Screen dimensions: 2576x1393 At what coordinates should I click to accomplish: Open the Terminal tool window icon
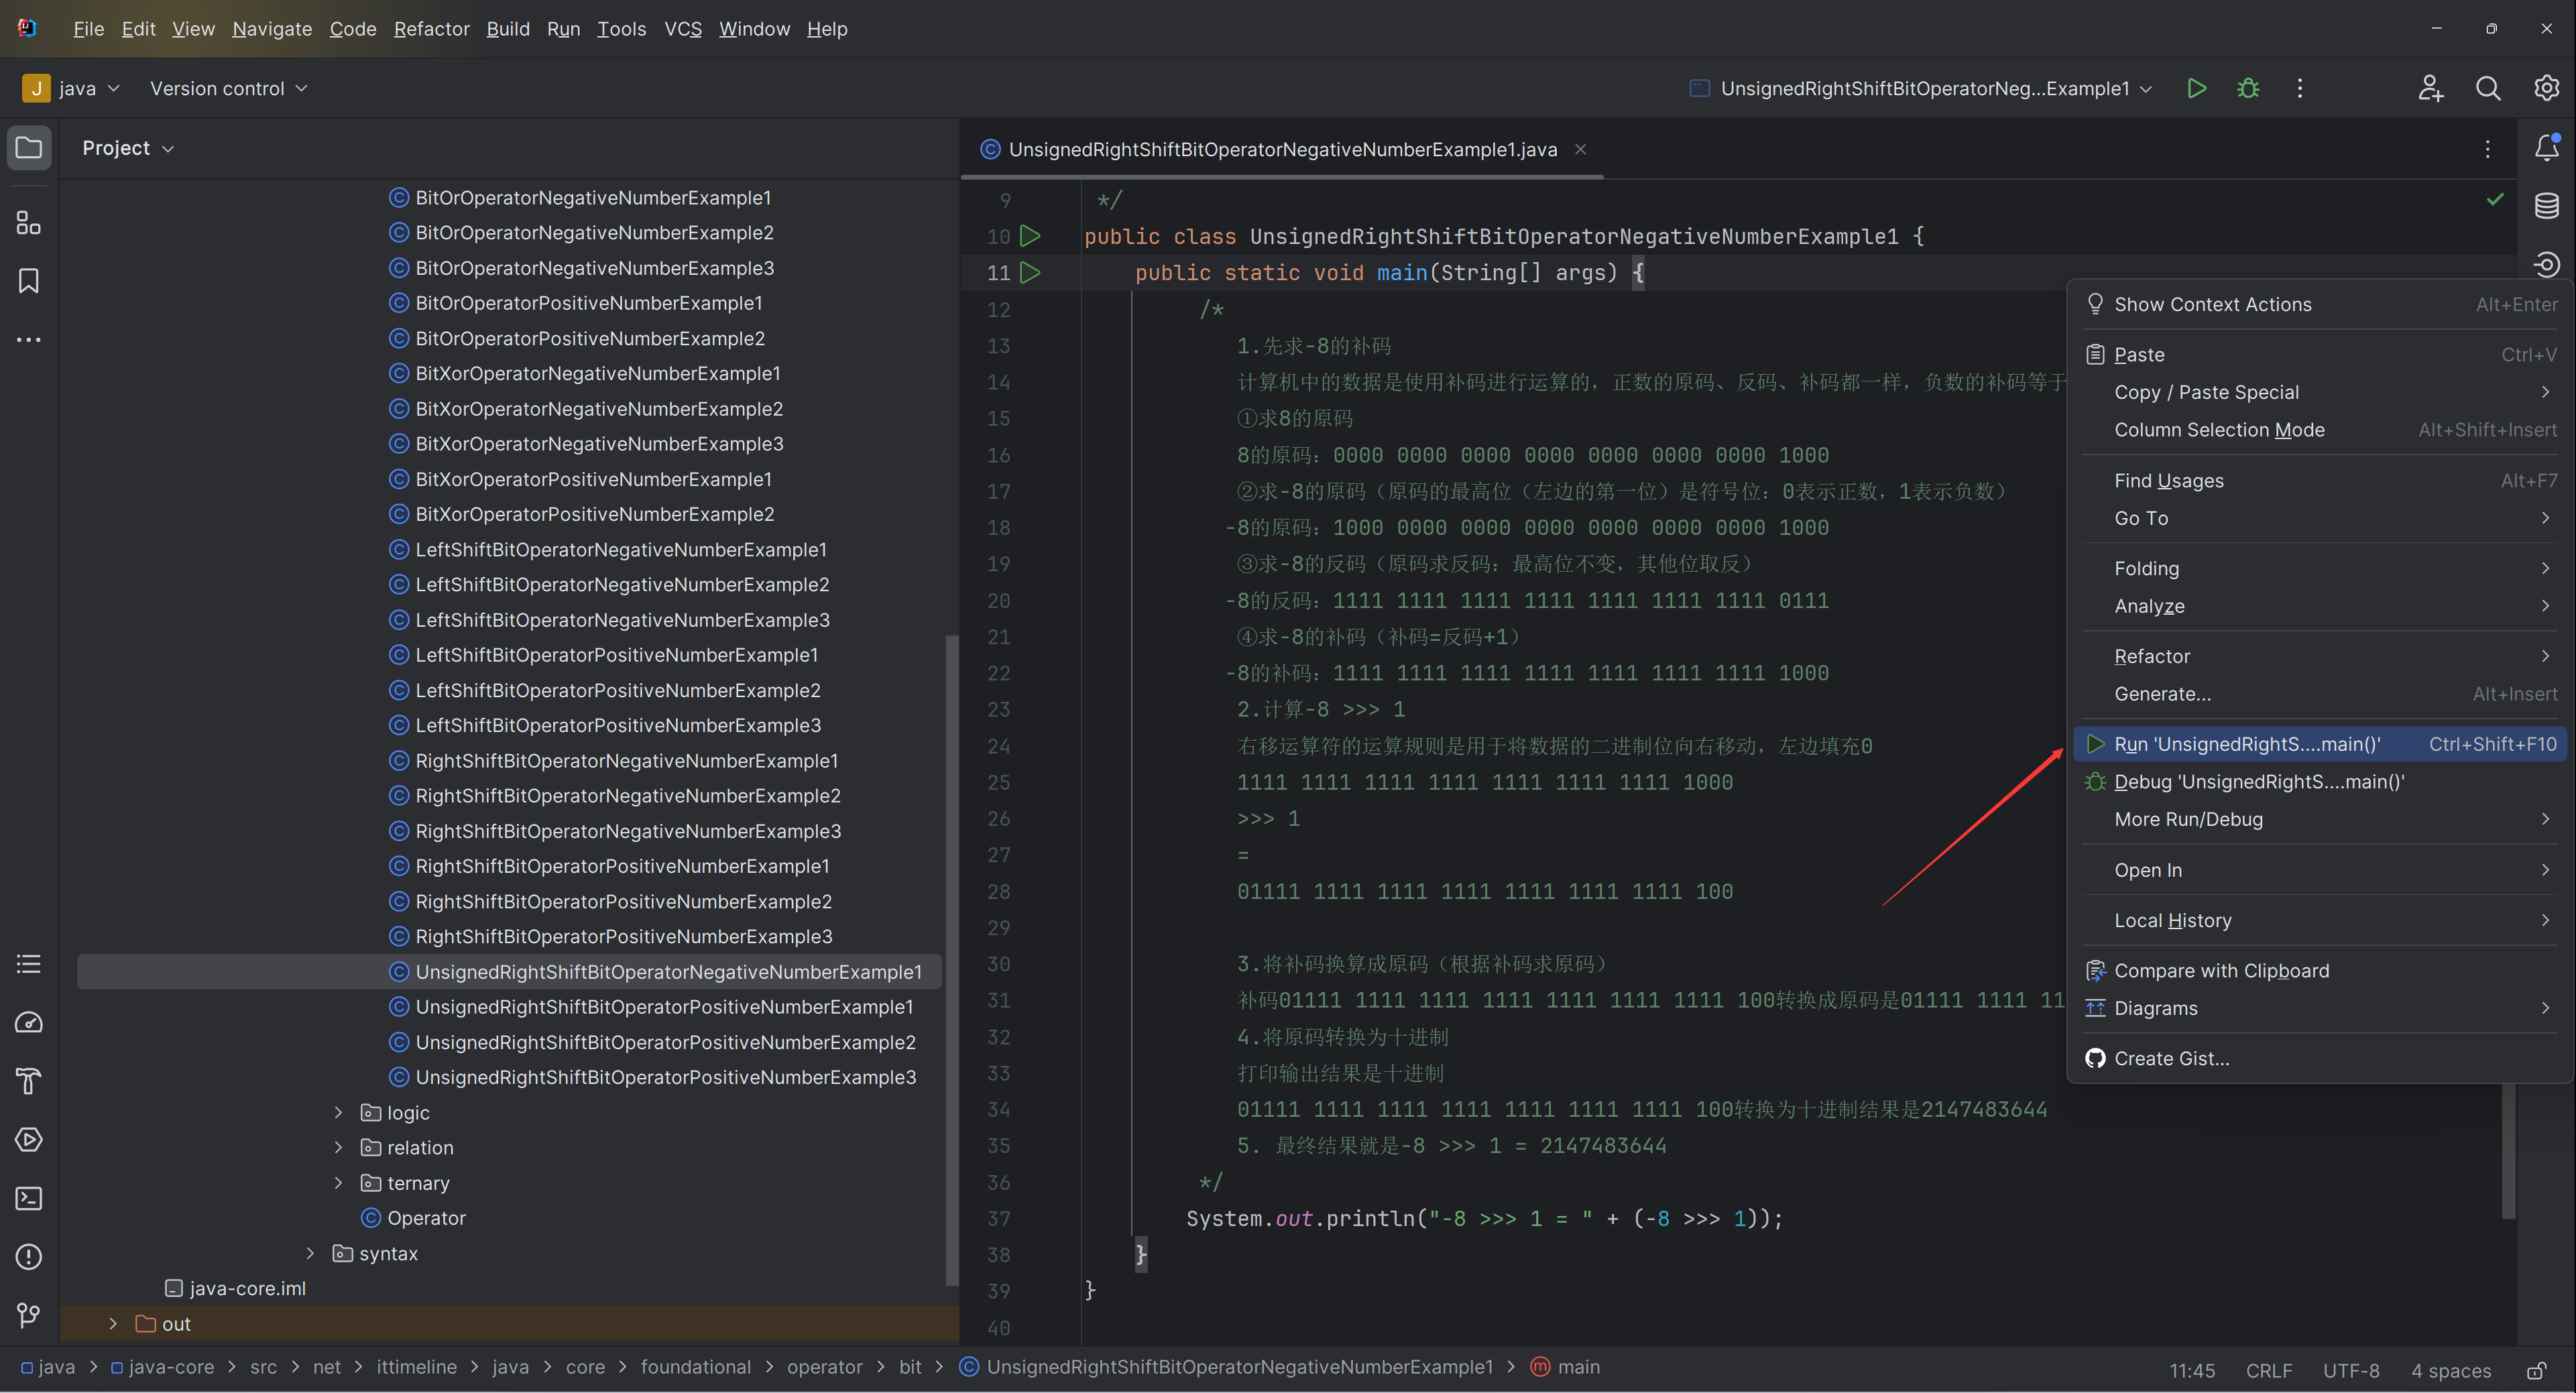(29, 1198)
